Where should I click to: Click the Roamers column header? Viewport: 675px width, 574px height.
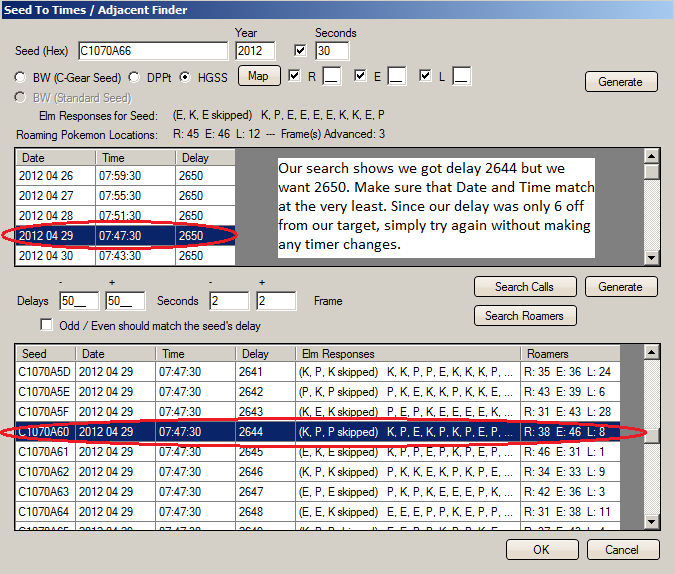click(x=570, y=354)
